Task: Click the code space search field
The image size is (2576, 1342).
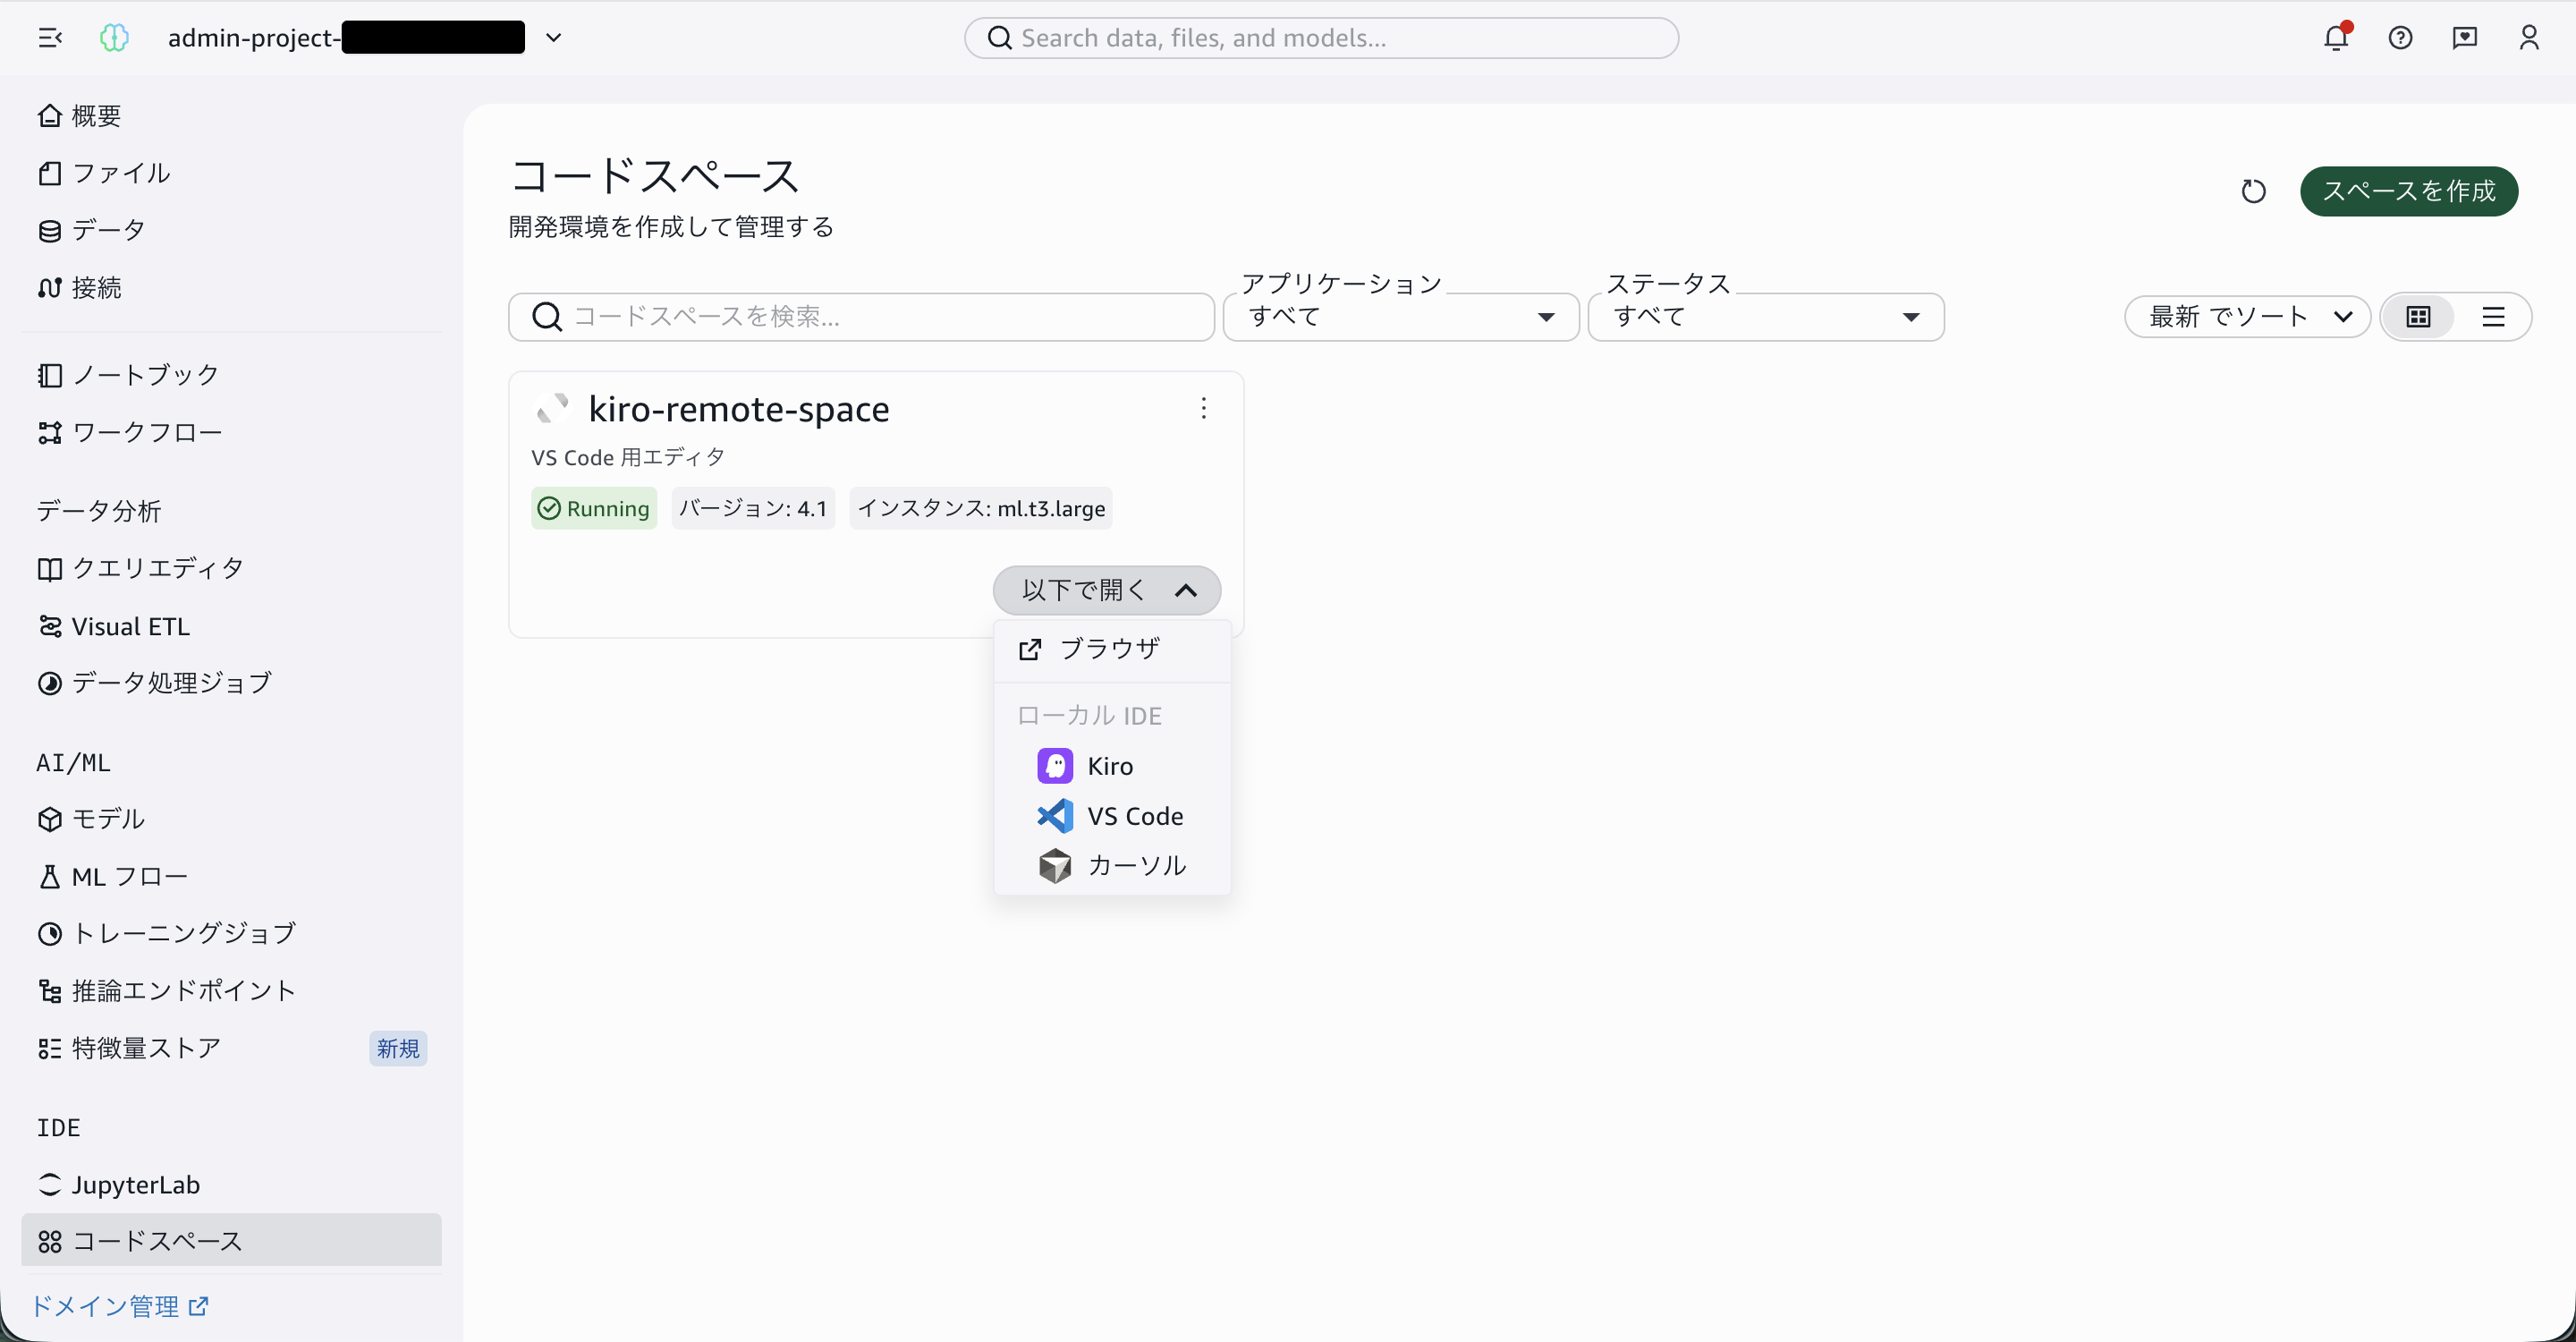Action: (x=861, y=317)
